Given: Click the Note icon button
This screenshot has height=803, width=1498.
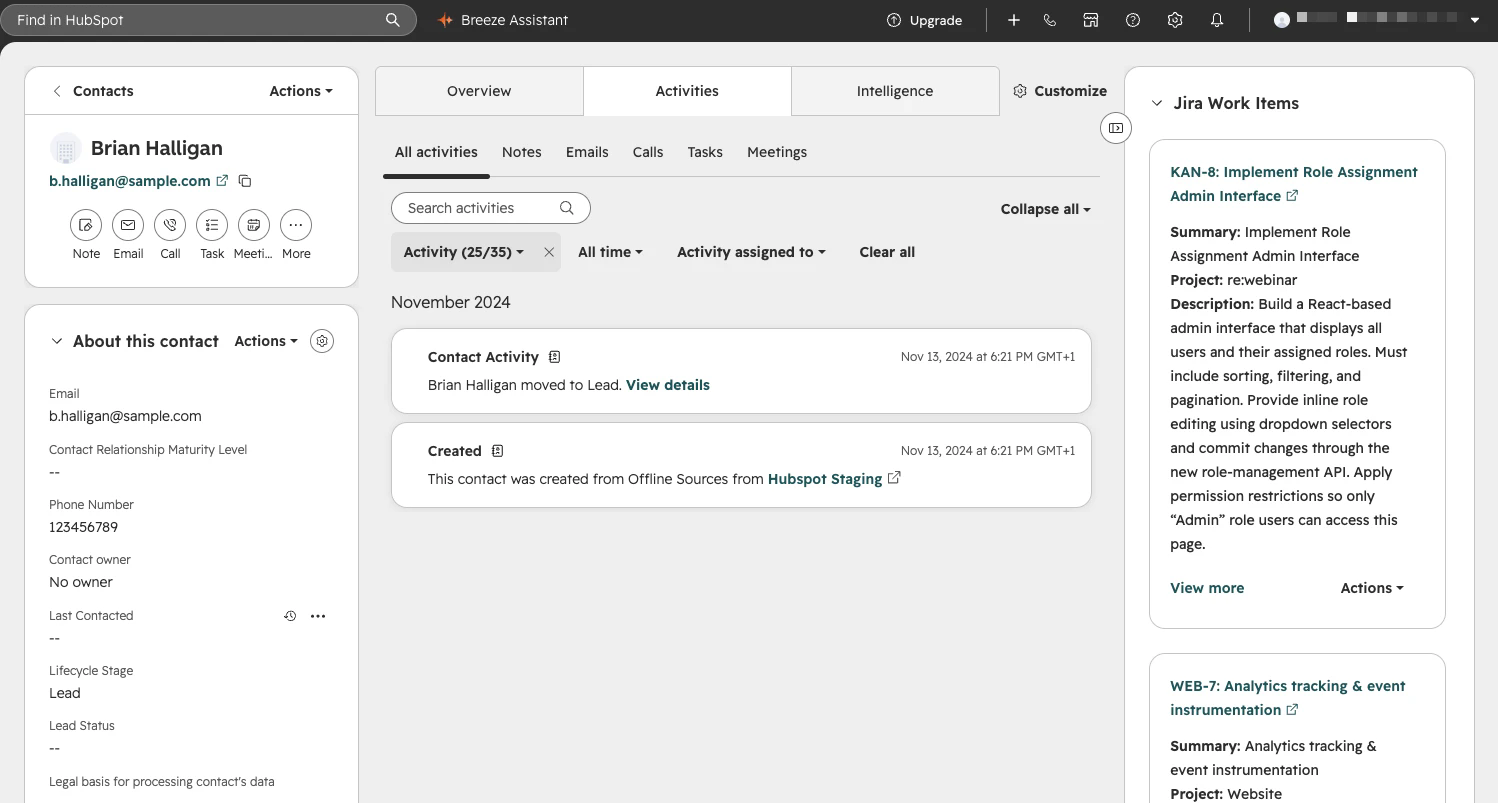Looking at the screenshot, I should 86,225.
